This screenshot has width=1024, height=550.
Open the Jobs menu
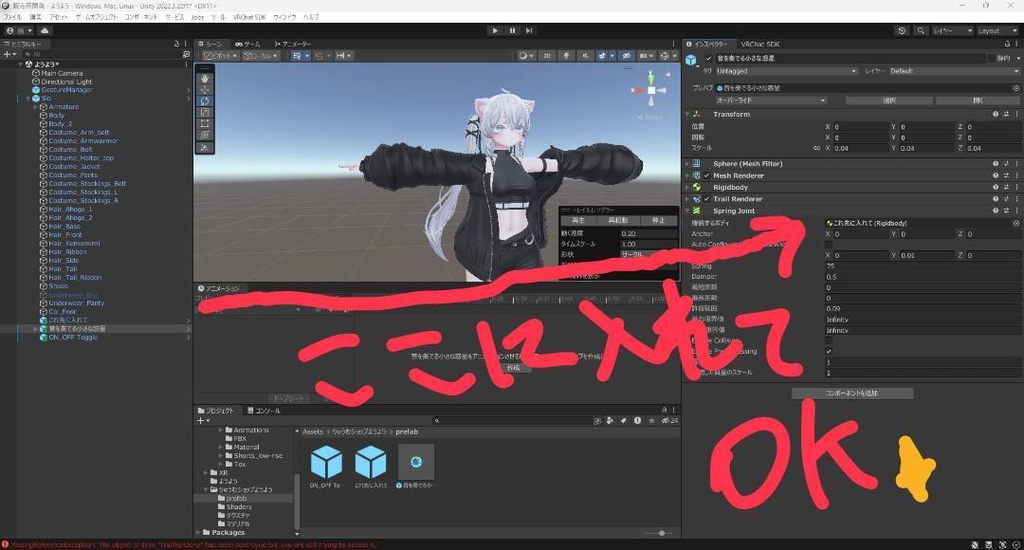tap(197, 17)
